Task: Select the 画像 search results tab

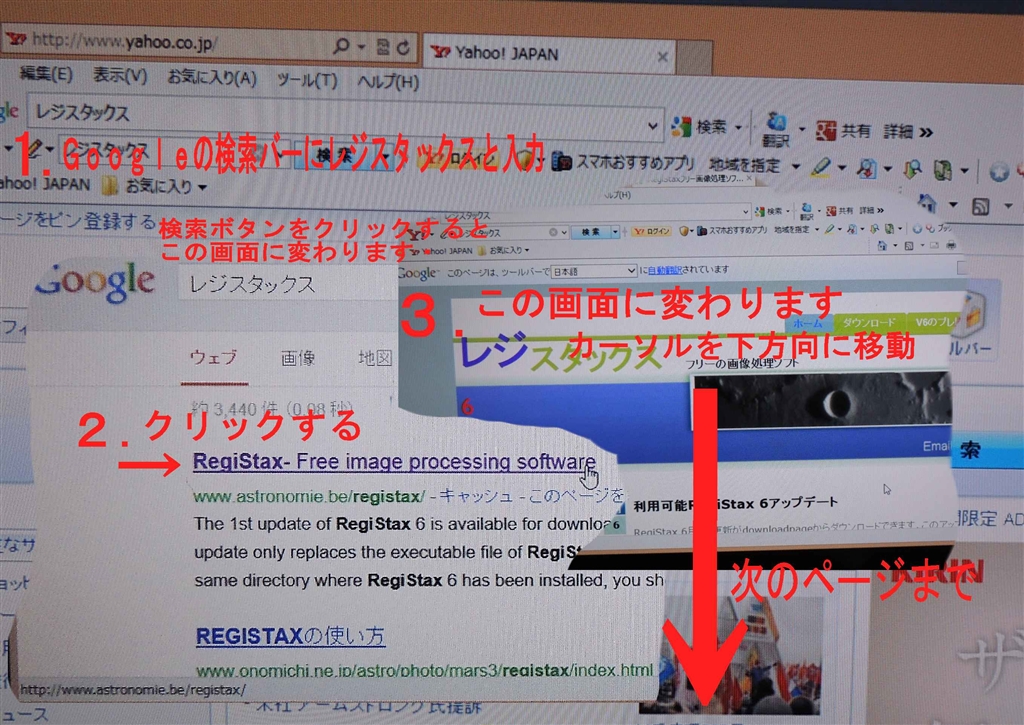Action: pyautogui.click(x=298, y=358)
